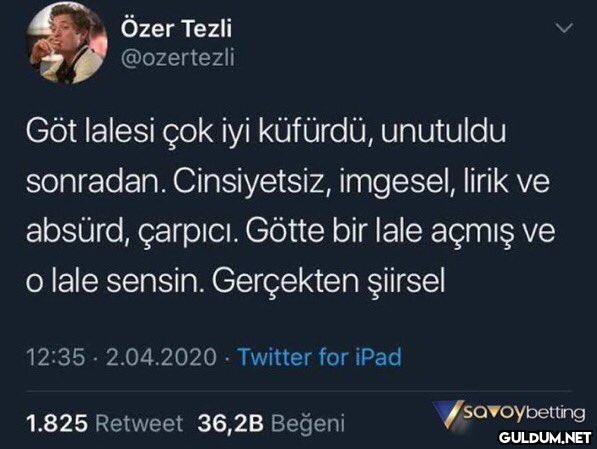
Task: Click the 2.04.2020 date
Action: pyautogui.click(x=161, y=357)
